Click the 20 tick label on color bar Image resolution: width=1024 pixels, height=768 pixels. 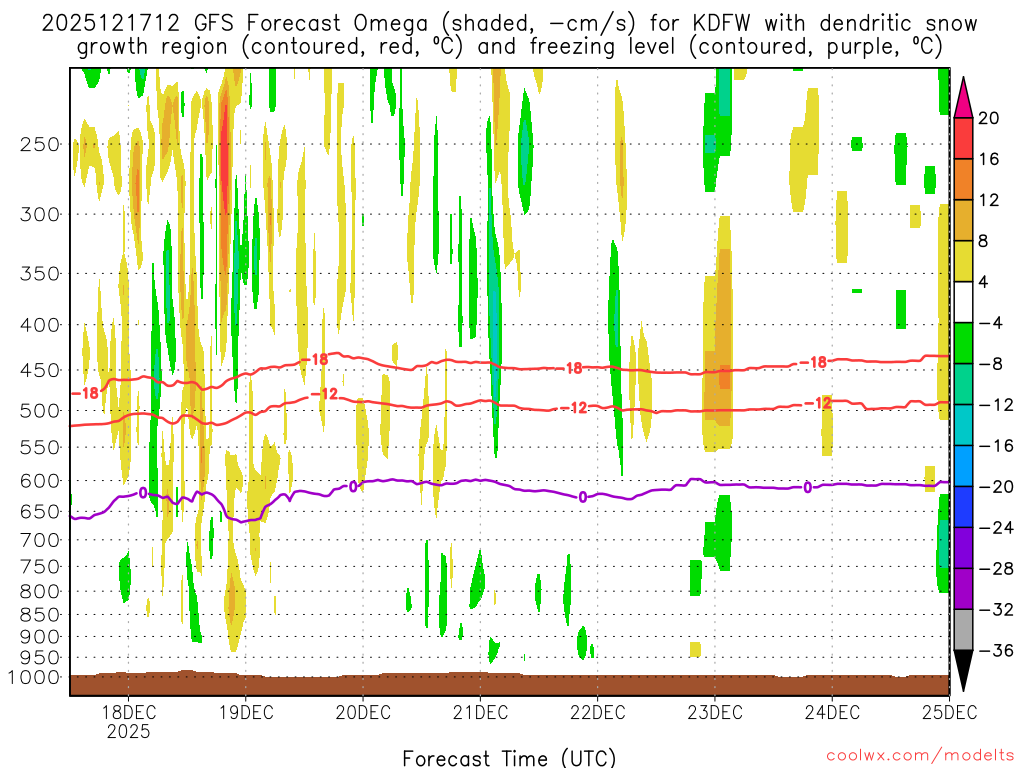989,118
